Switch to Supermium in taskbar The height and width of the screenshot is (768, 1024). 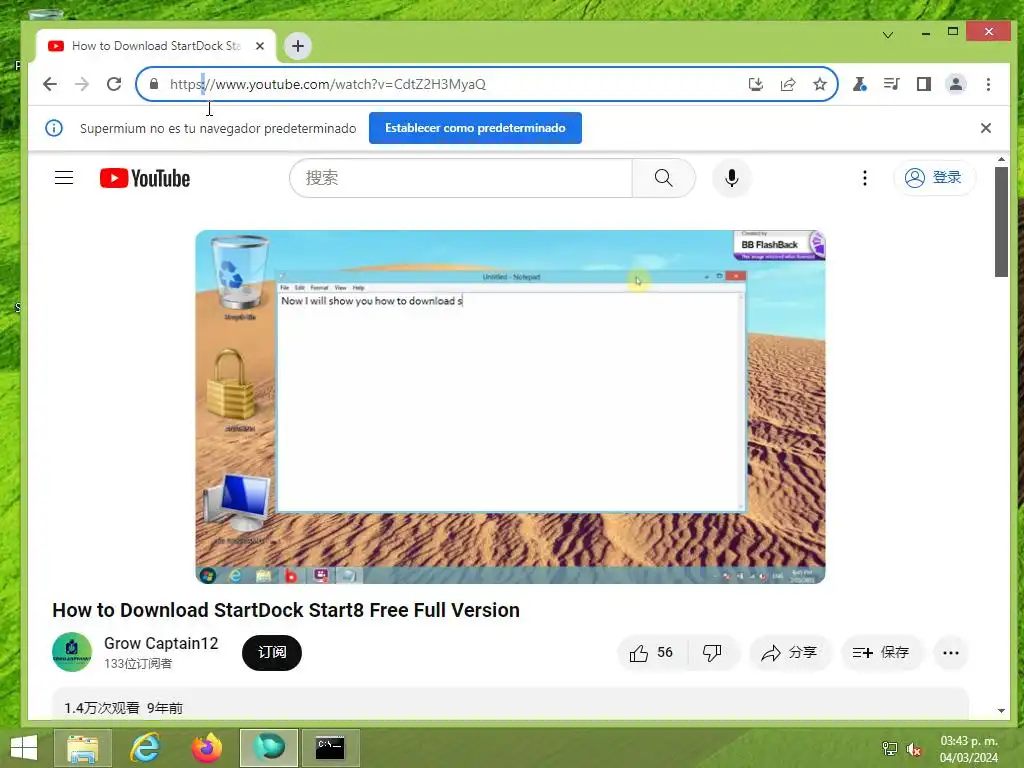coord(268,748)
